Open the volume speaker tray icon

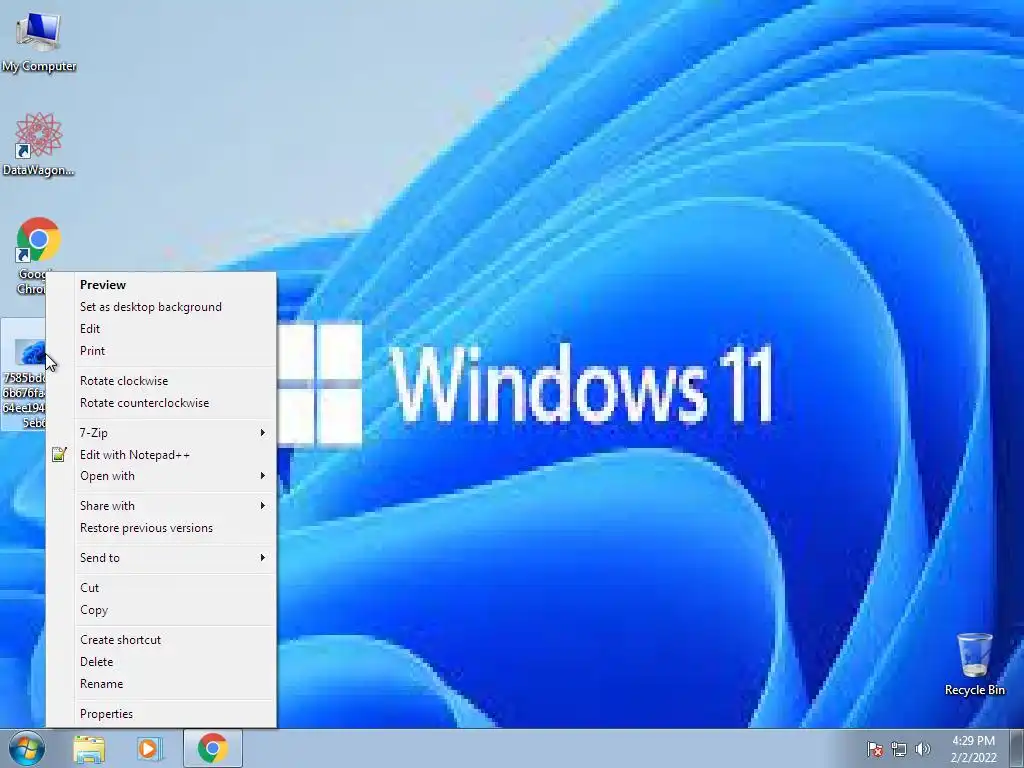coord(922,749)
